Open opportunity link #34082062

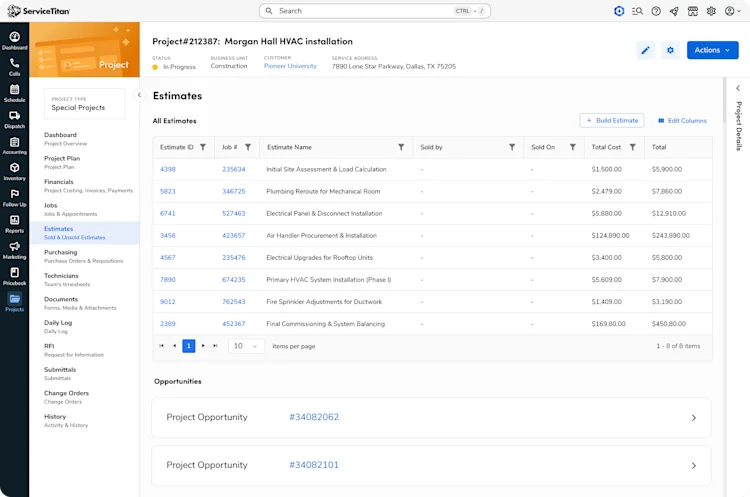[x=314, y=417]
